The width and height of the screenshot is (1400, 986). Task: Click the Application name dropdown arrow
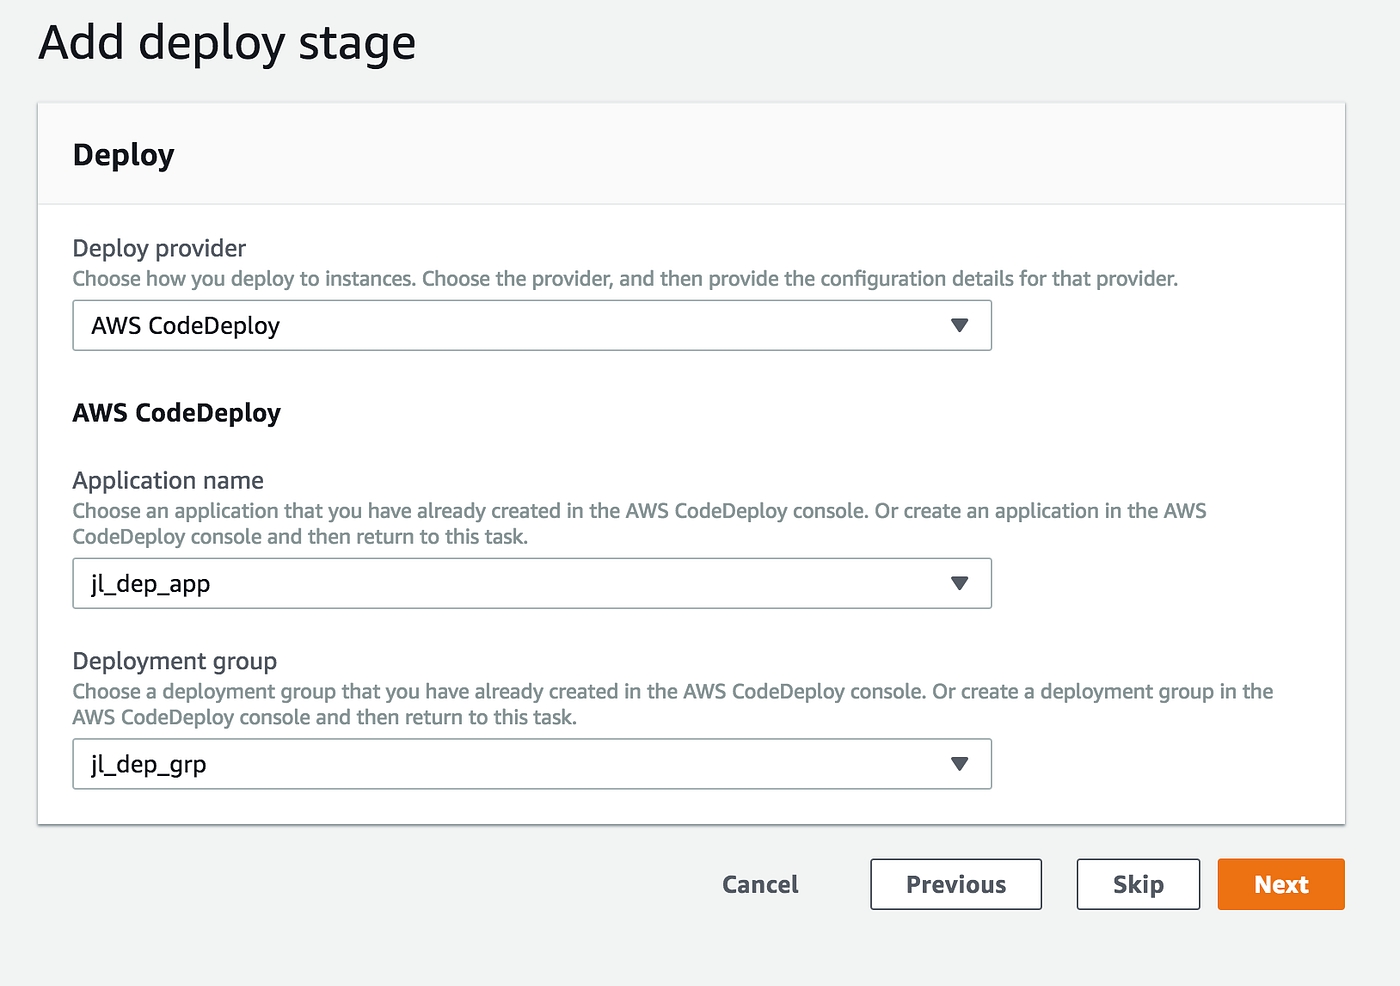click(x=959, y=583)
